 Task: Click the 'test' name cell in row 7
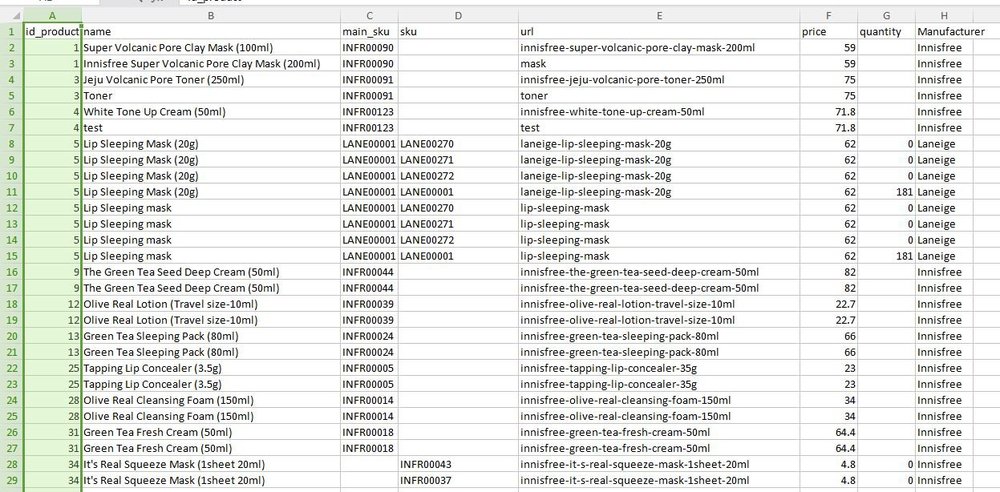211,128
